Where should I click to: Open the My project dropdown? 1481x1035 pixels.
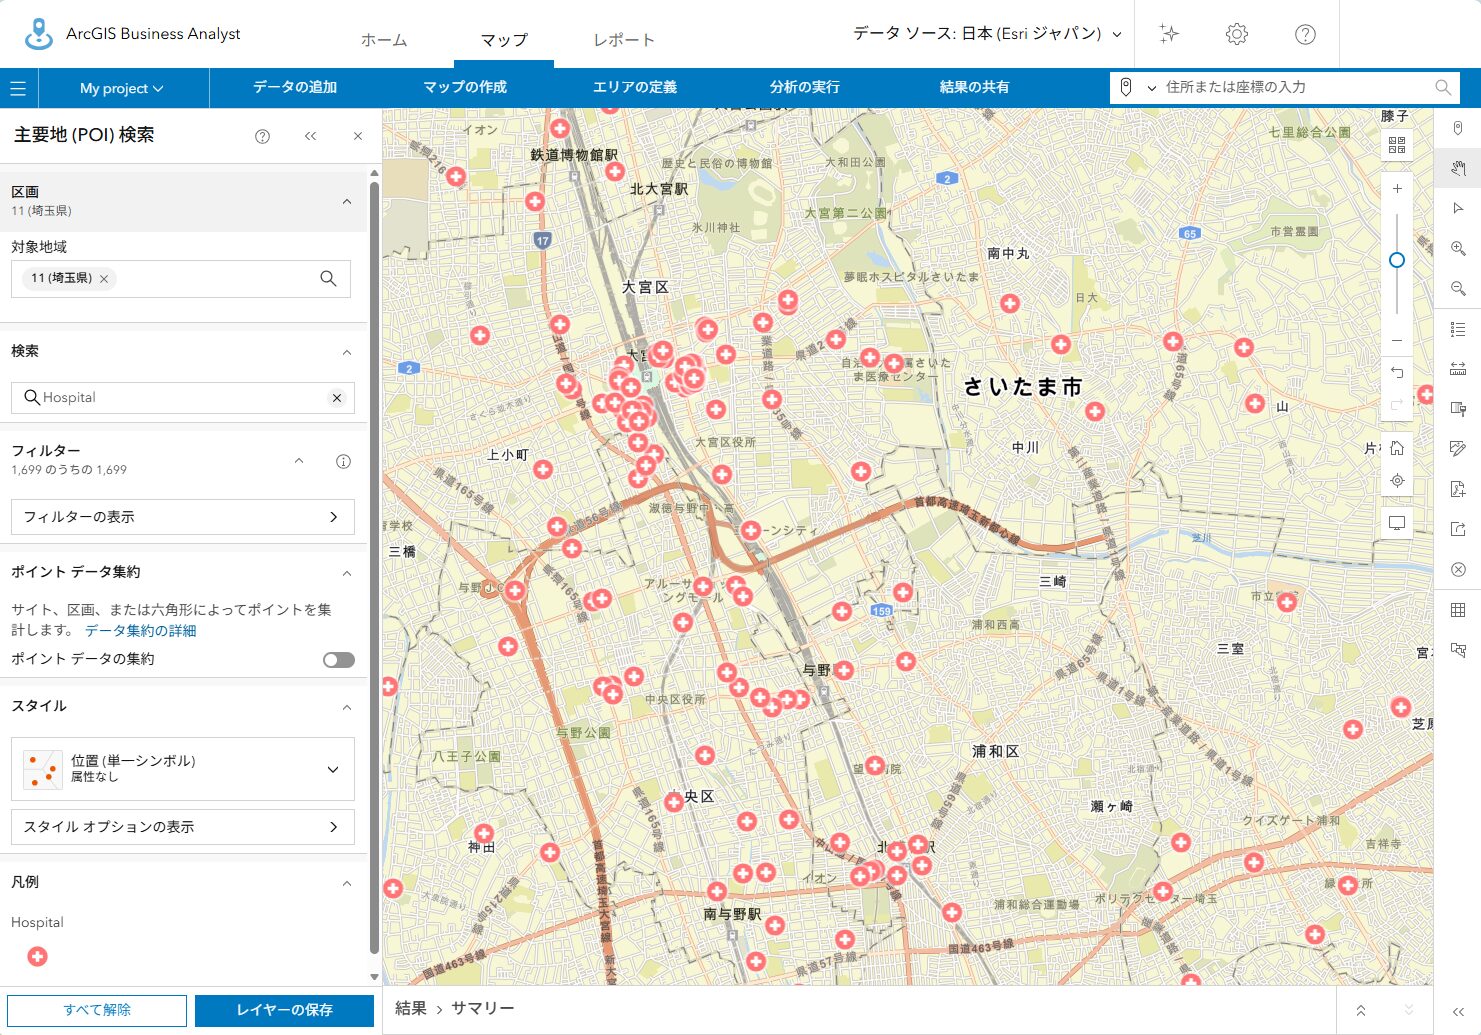(x=122, y=88)
